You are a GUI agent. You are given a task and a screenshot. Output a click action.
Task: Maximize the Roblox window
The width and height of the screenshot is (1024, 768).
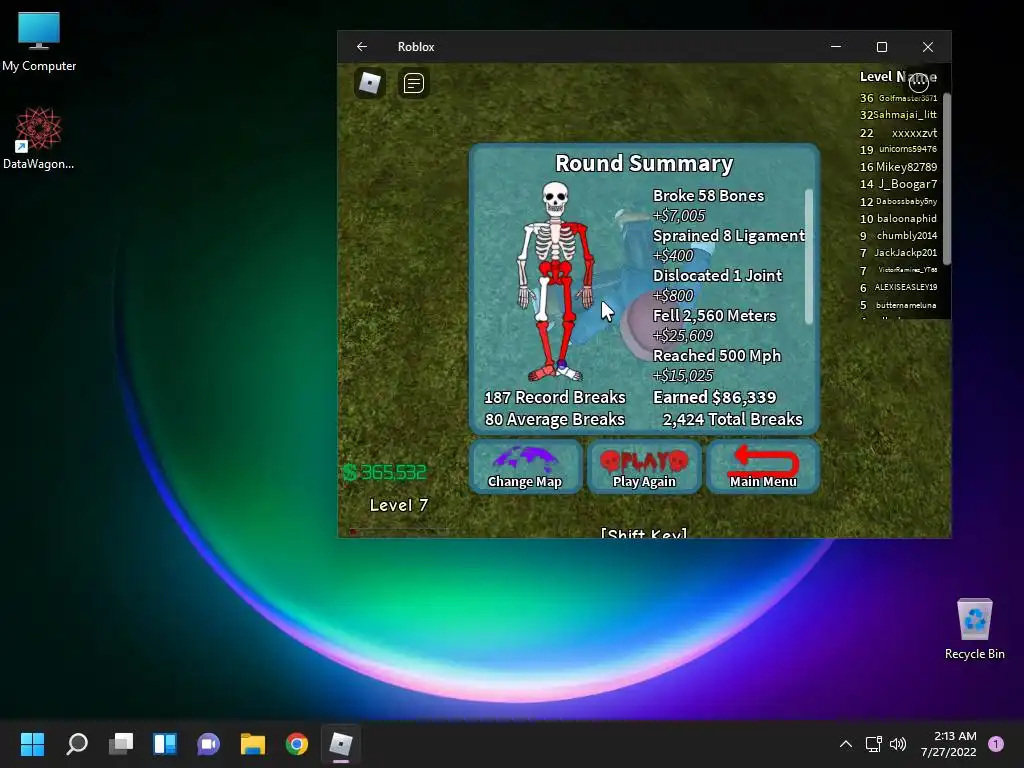click(x=882, y=47)
